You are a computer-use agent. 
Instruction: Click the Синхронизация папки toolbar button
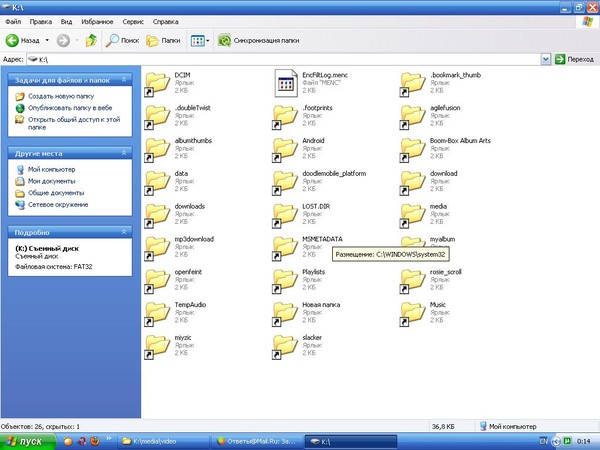[x=260, y=41]
